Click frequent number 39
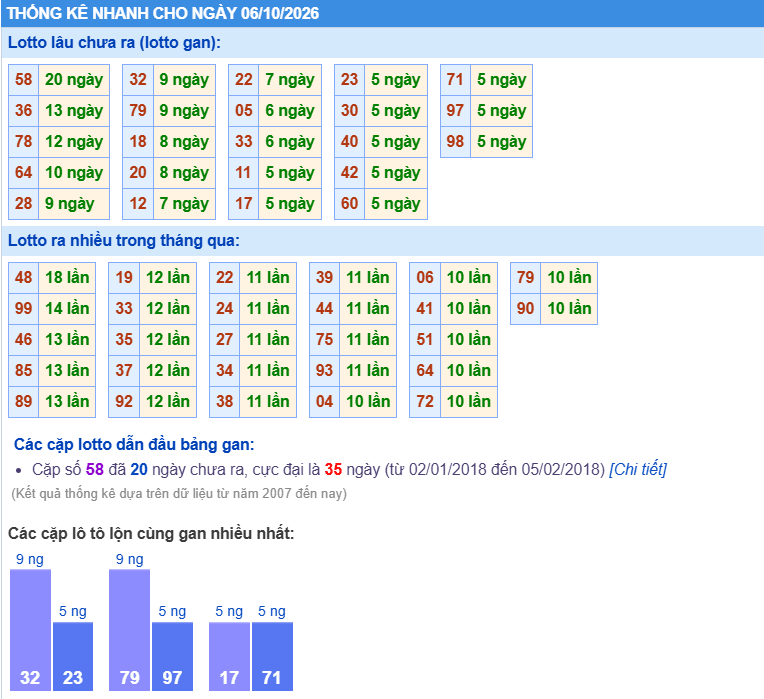Image resolution: width=764 pixels, height=699 pixels. (x=325, y=278)
